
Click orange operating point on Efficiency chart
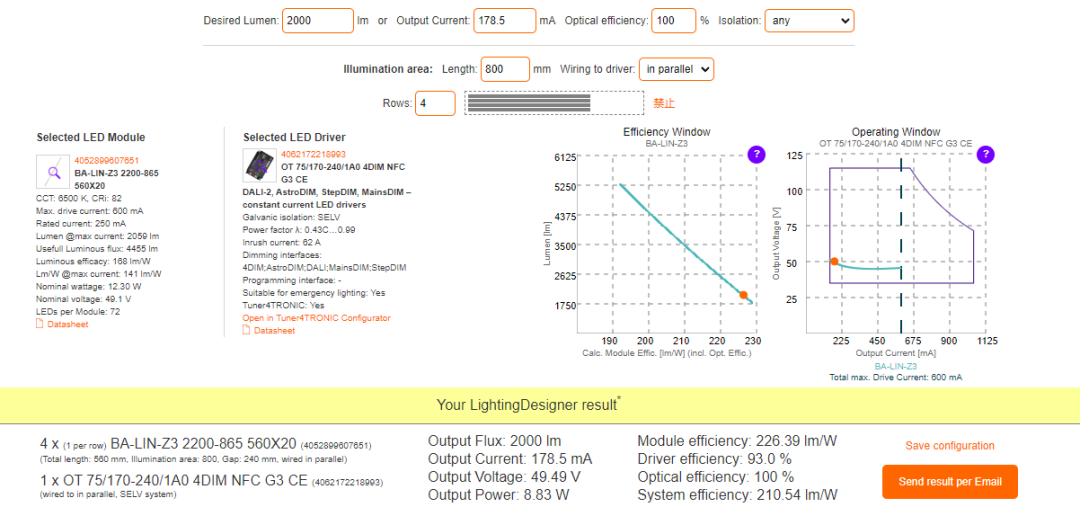pyautogui.click(x=743, y=295)
